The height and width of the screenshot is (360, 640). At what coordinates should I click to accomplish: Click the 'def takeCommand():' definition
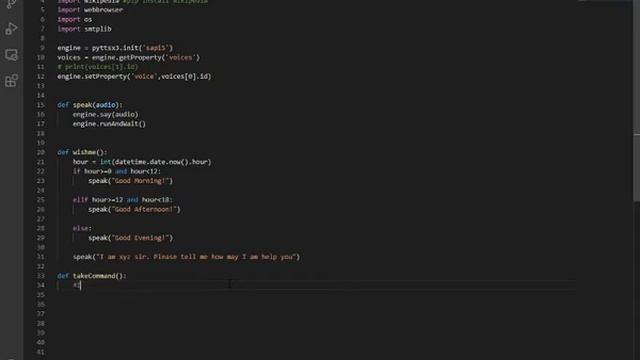92,276
